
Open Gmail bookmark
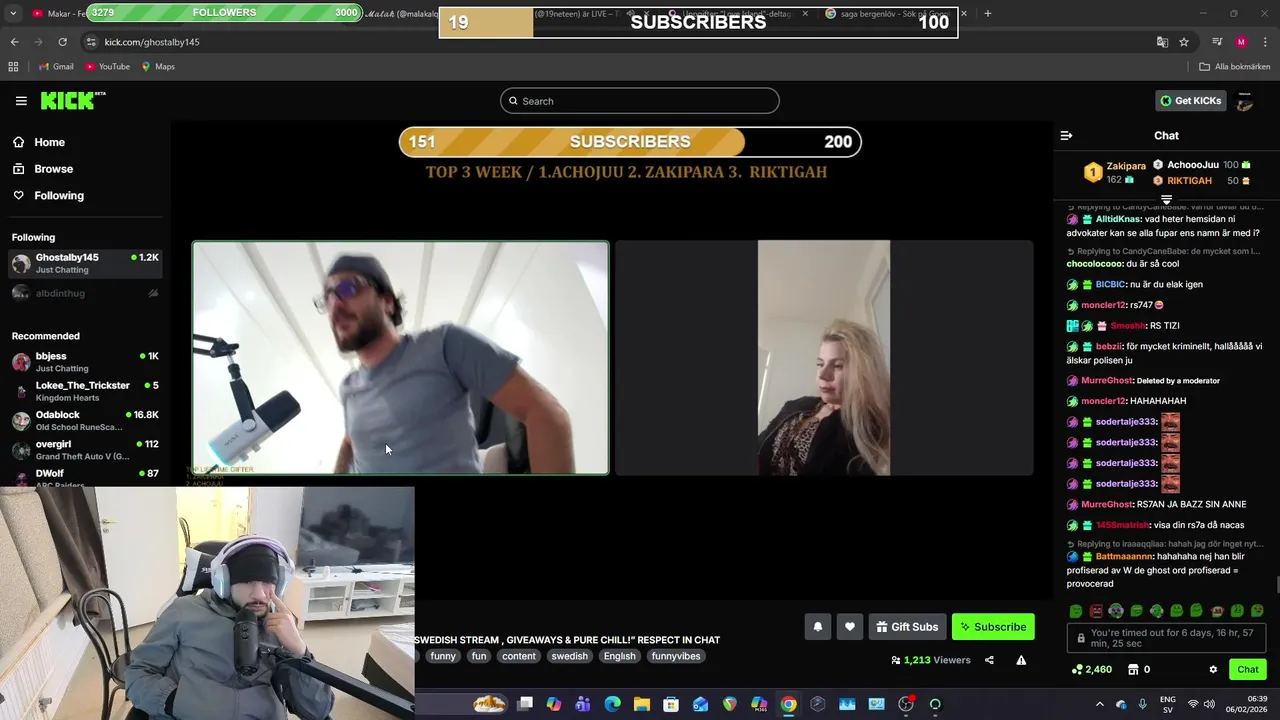pos(55,67)
